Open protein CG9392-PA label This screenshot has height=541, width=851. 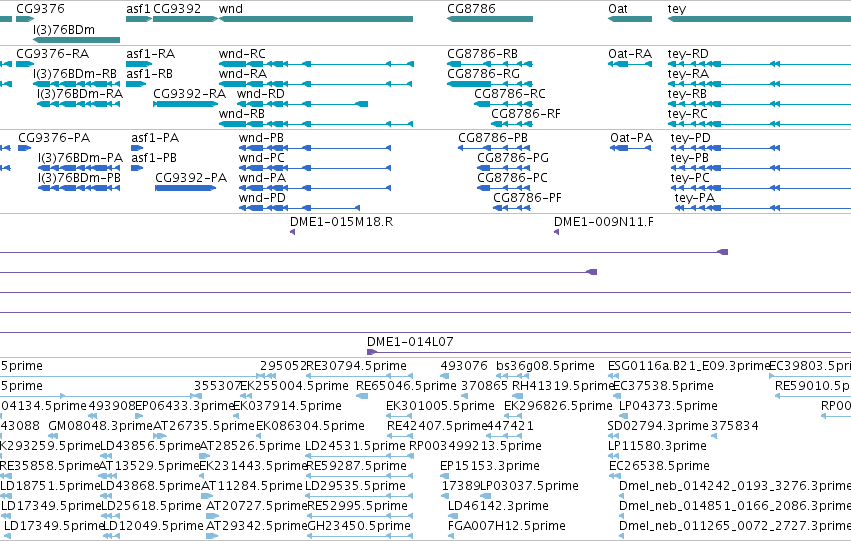190,178
